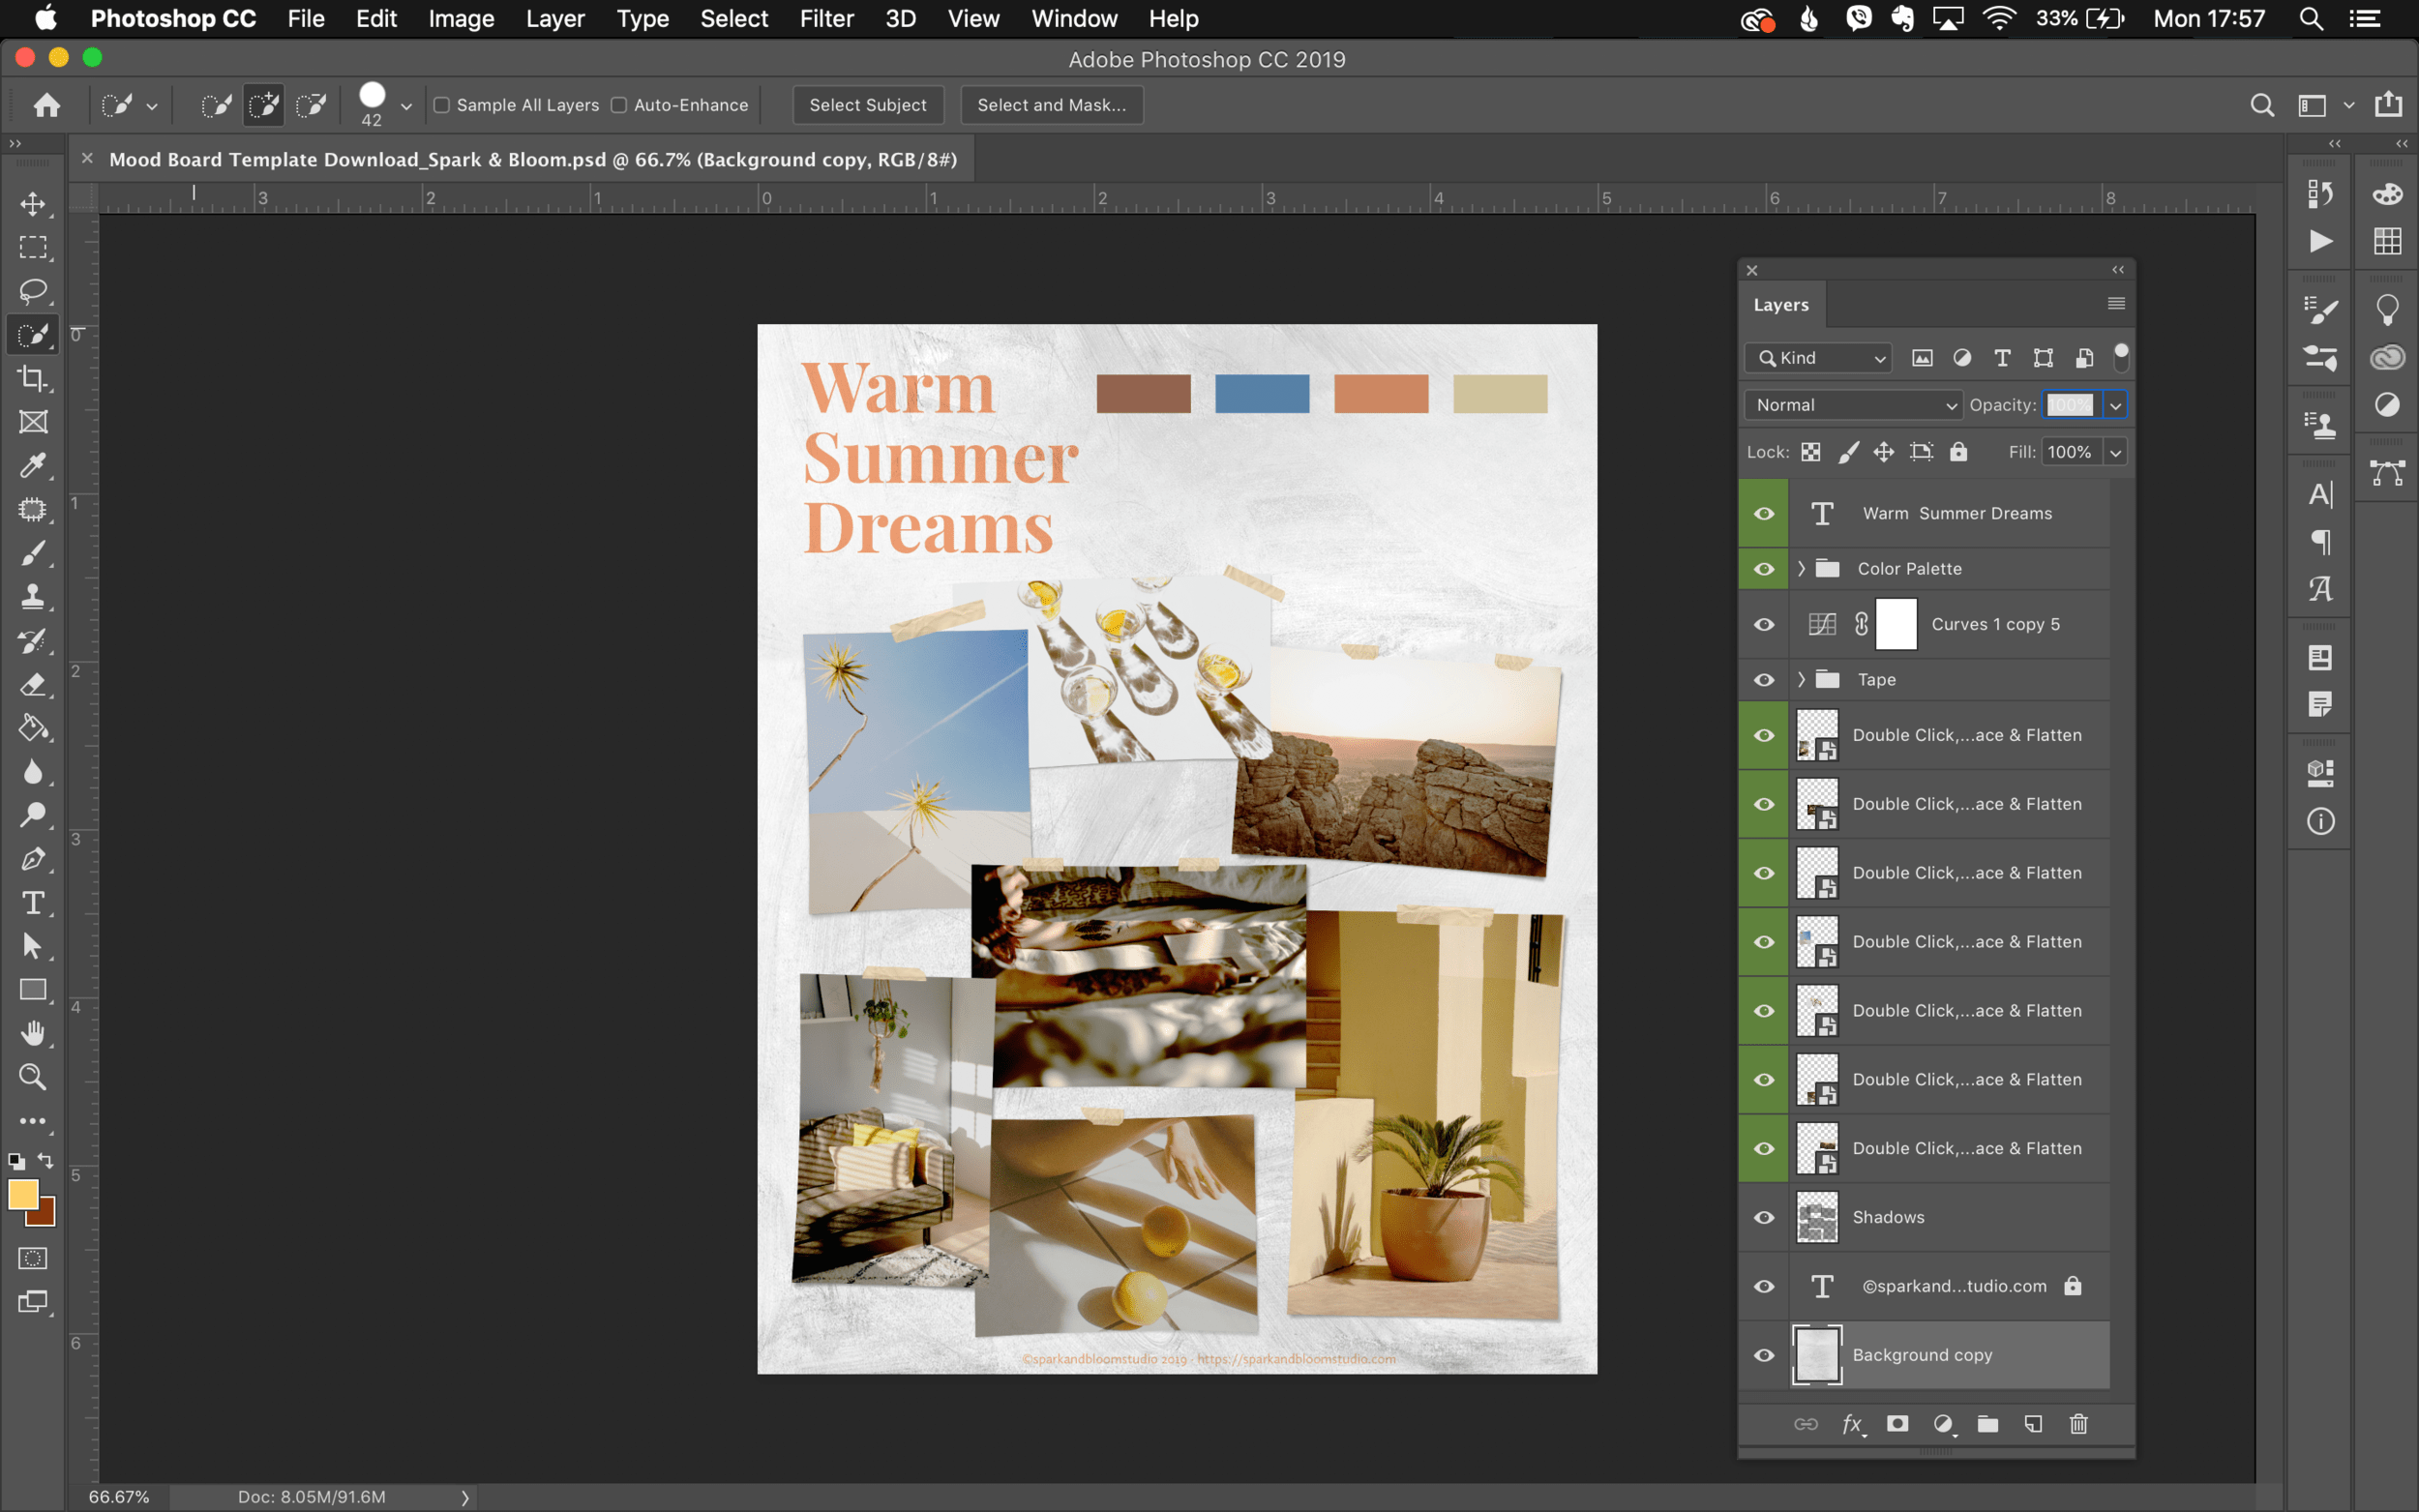Viewport: 2419px width, 1512px height.
Task: Hide the Shadows layer
Action: 1763,1217
